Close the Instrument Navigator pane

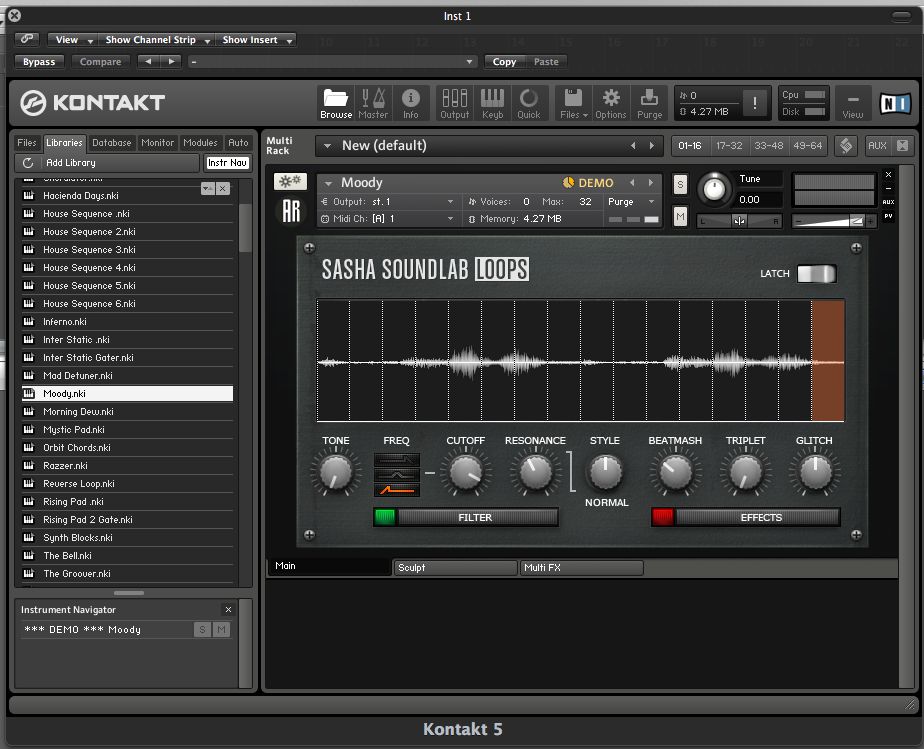coord(228,609)
